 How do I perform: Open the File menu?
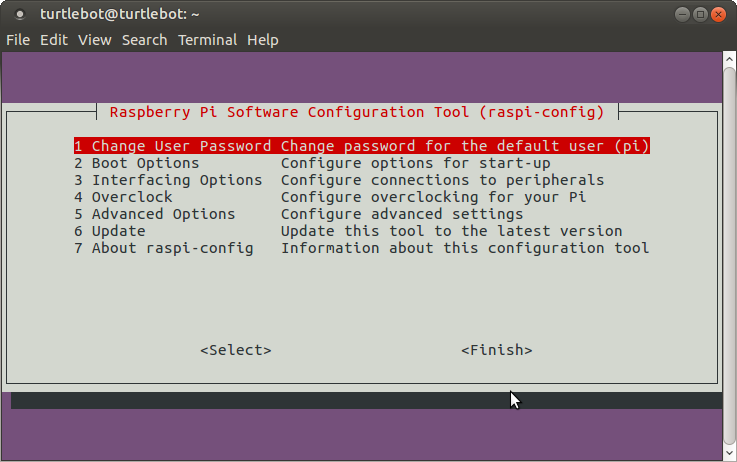tap(18, 40)
